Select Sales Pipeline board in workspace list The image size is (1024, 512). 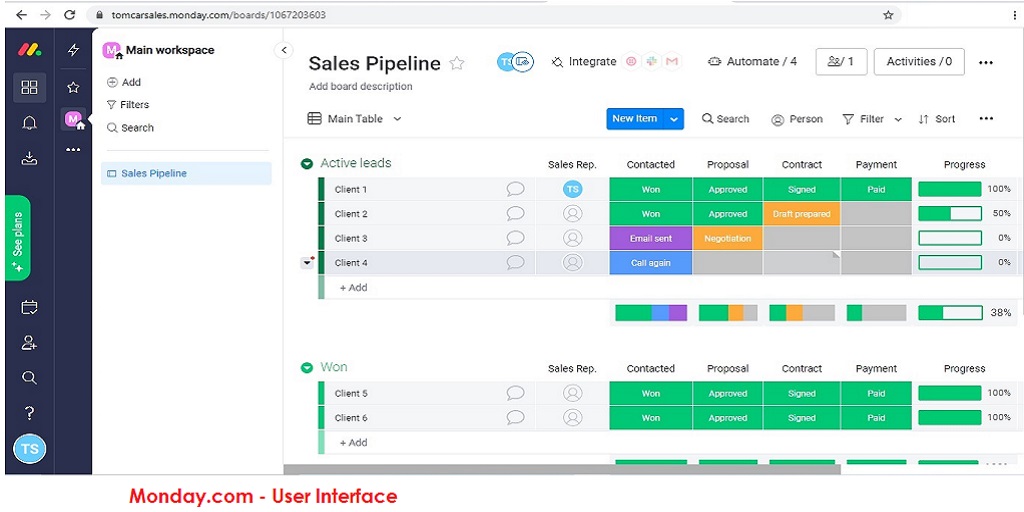tap(153, 174)
